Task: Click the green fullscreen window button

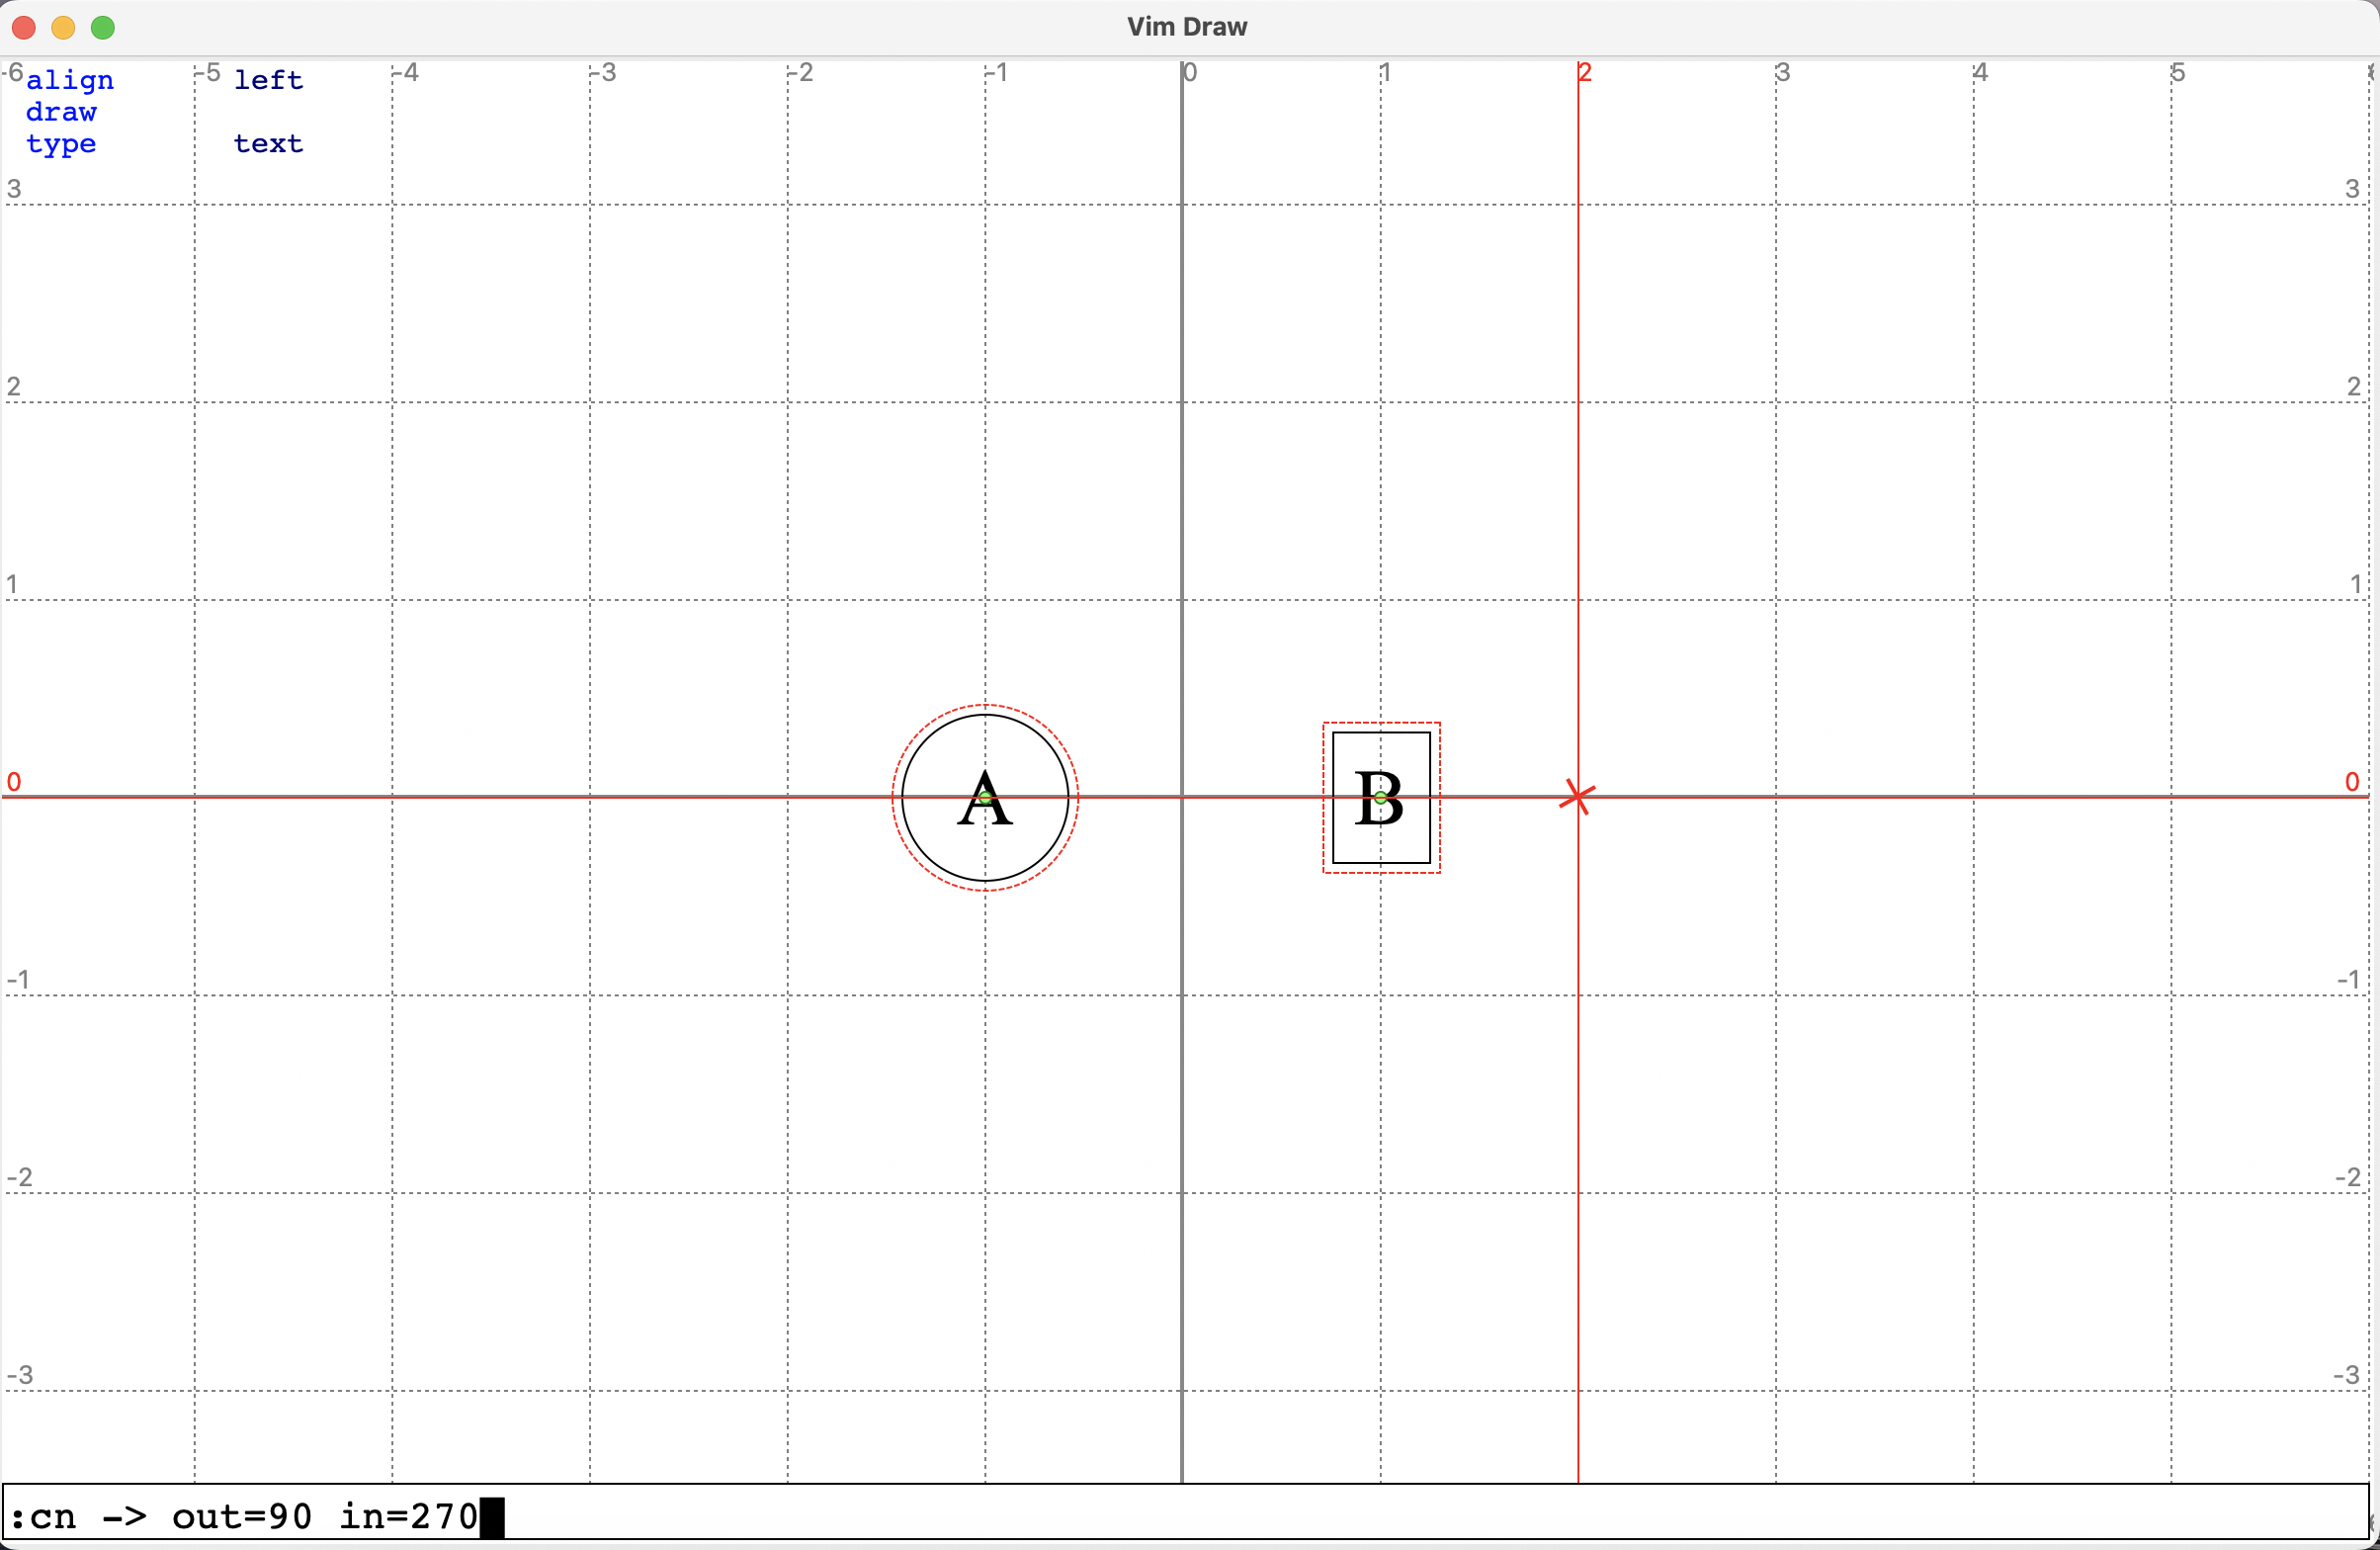Action: [x=103, y=28]
